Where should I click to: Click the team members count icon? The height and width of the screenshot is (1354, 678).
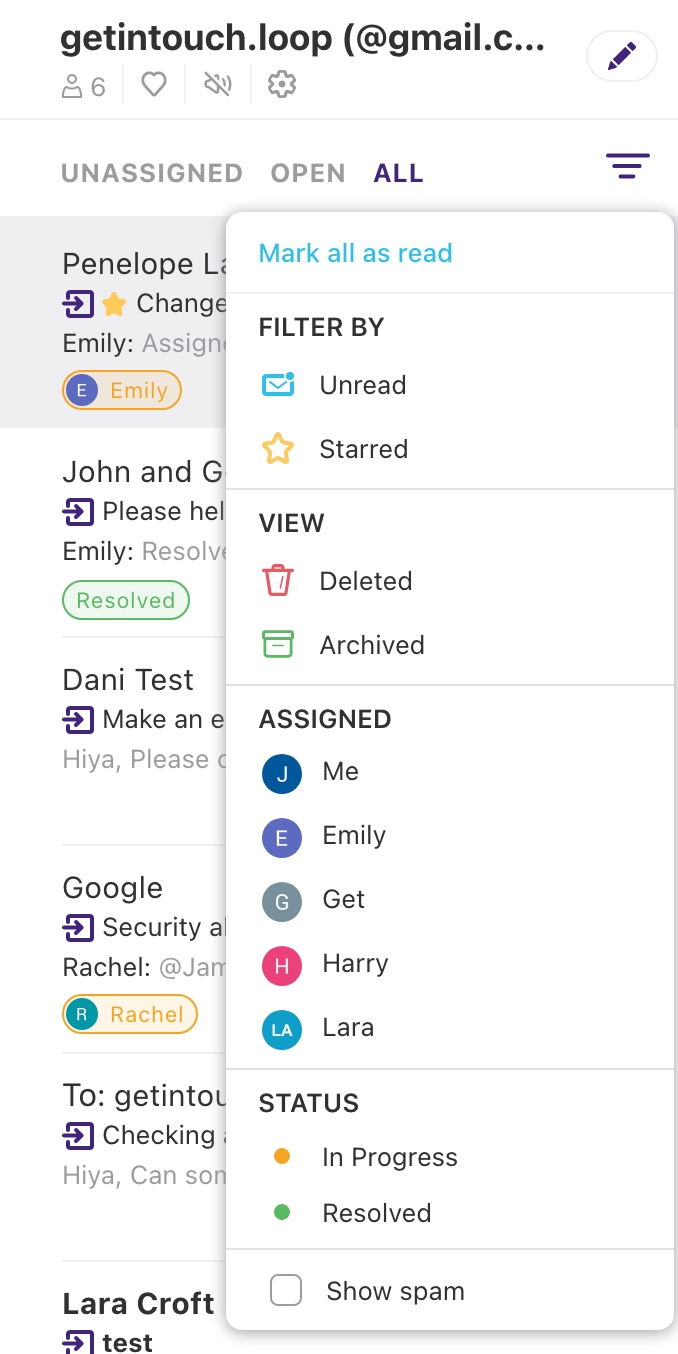coord(83,87)
